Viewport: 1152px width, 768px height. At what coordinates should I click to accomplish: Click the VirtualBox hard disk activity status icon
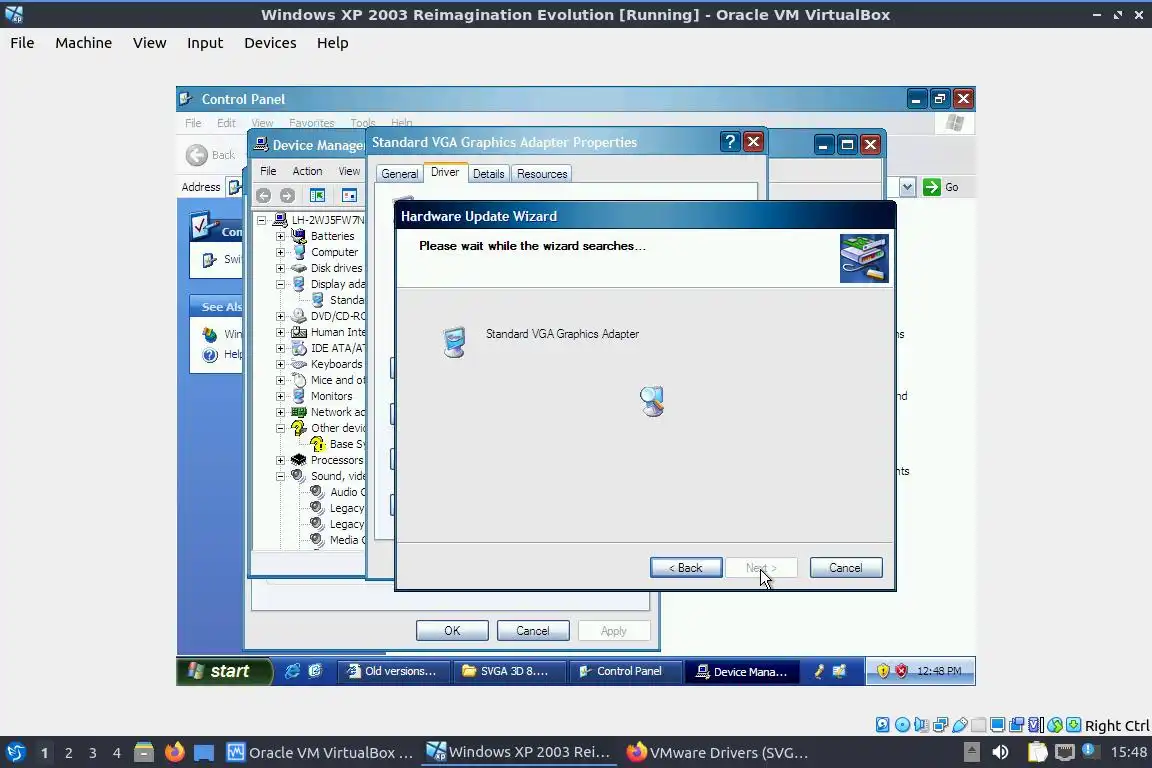883,725
